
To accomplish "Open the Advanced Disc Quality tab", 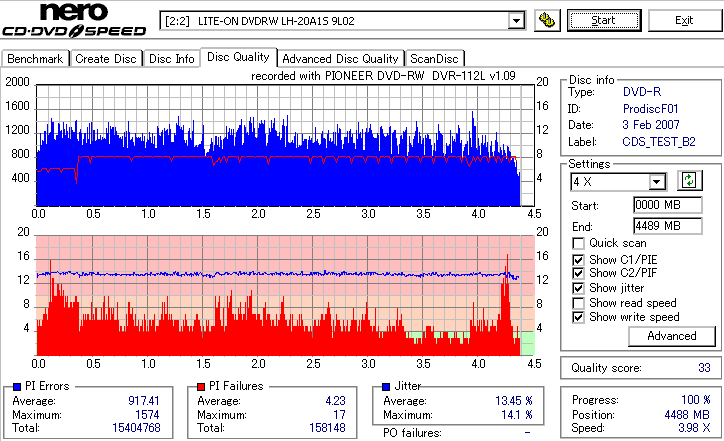I will point(340,59).
